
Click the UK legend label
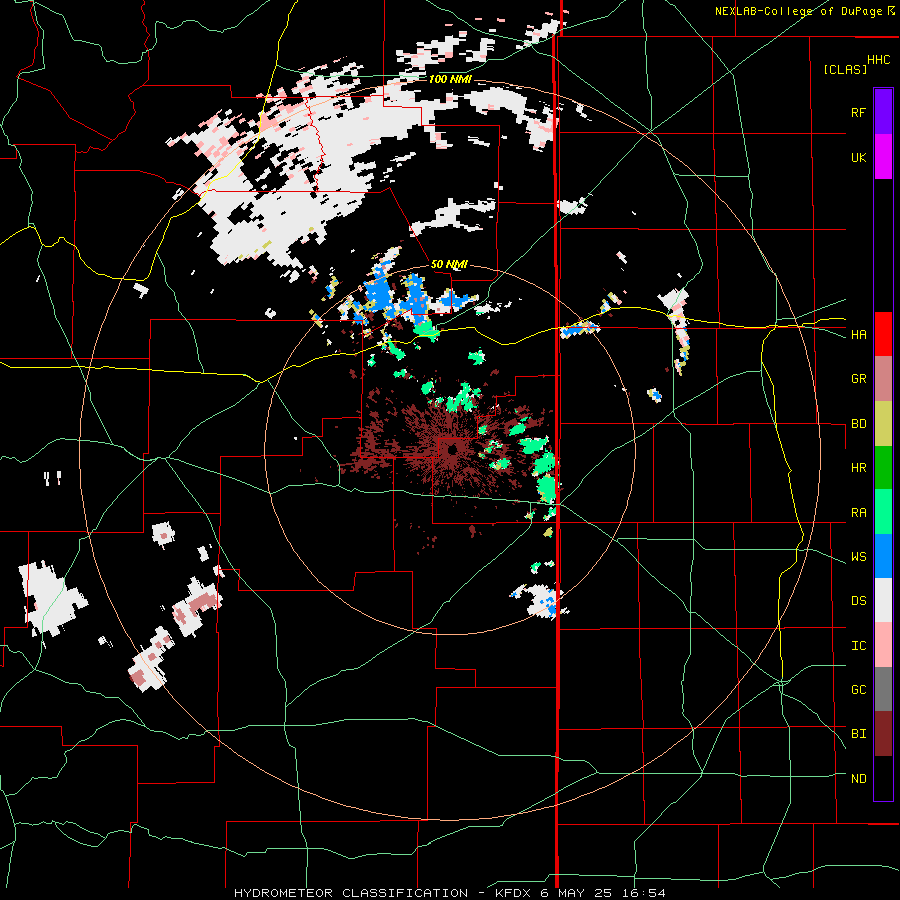tap(858, 157)
